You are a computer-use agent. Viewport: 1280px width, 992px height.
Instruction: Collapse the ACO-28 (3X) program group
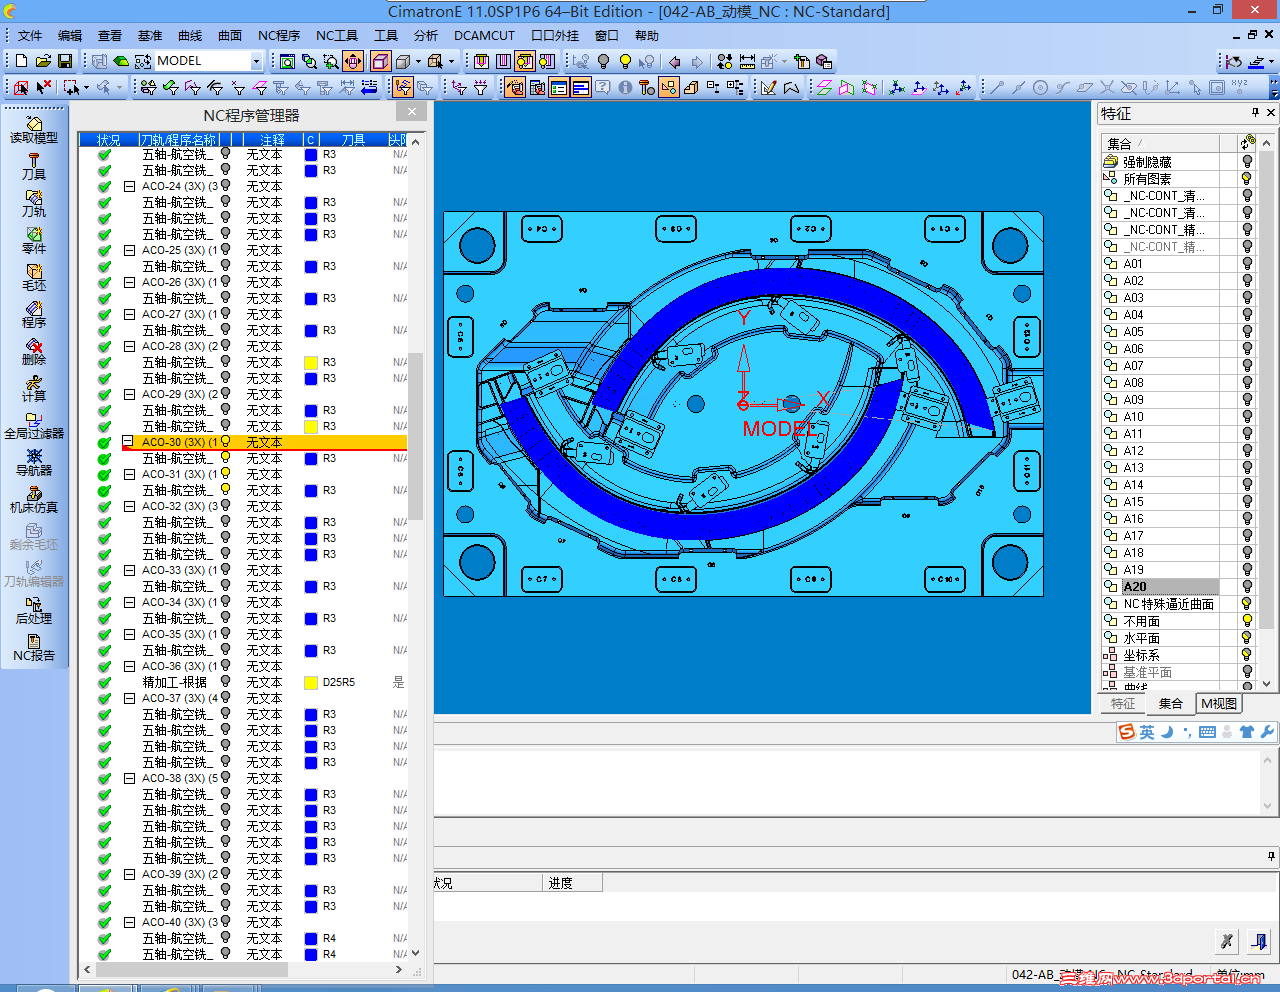(129, 346)
